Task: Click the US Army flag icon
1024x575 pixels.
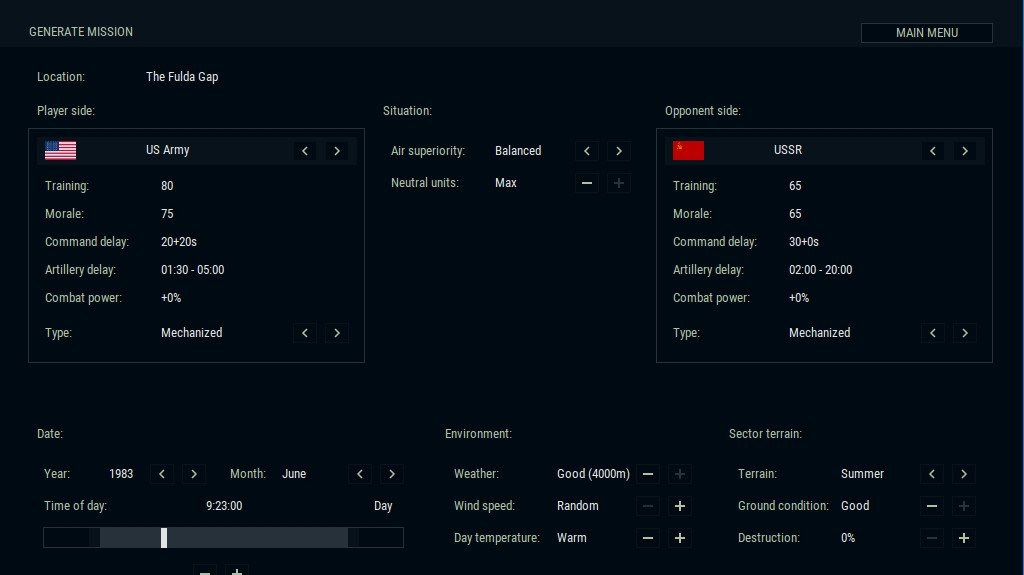Action: pos(61,151)
